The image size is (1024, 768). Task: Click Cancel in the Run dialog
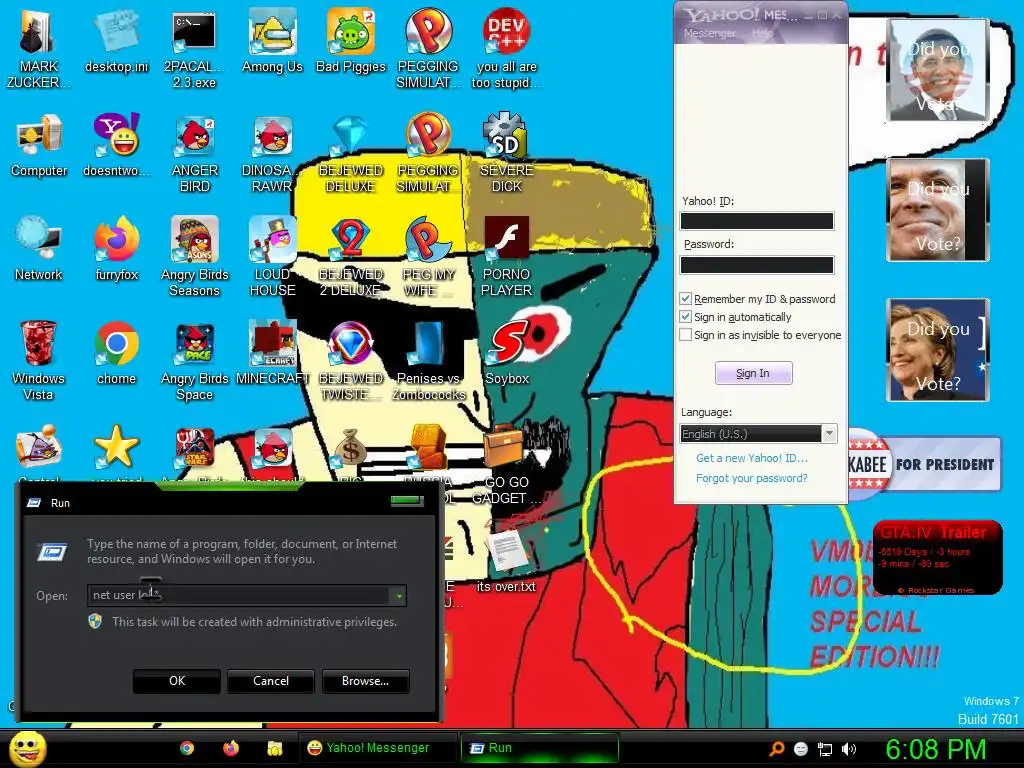coord(271,680)
